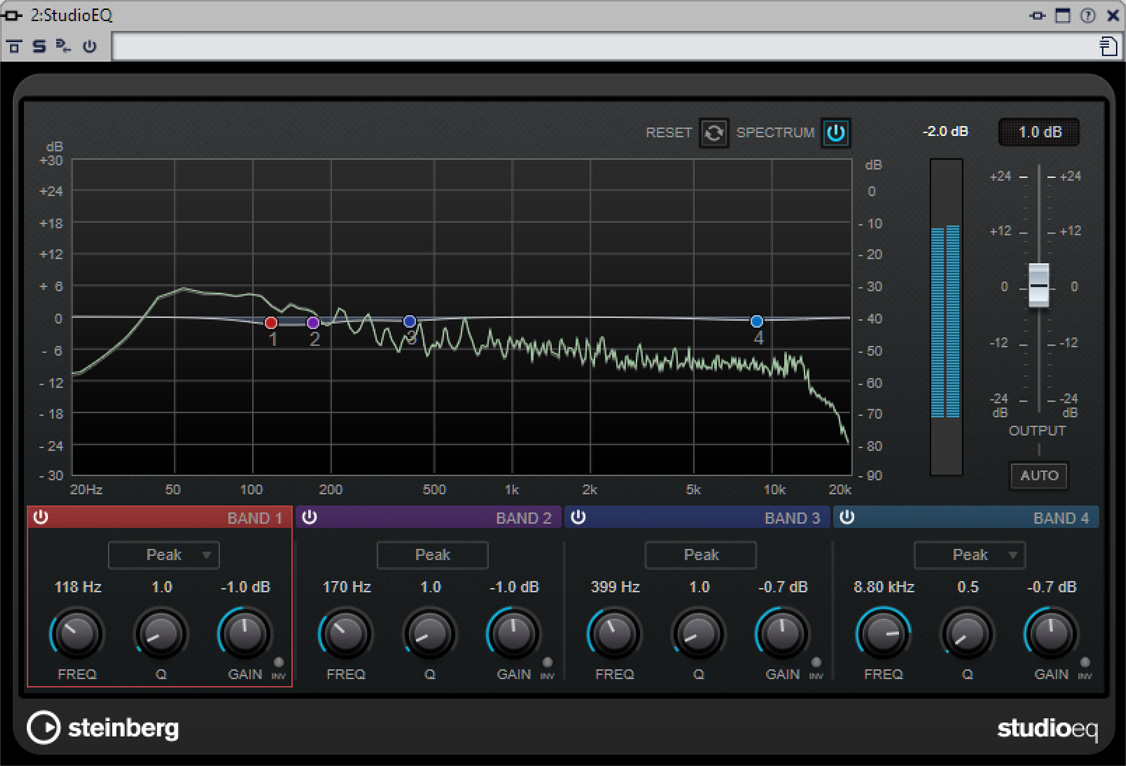This screenshot has width=1126, height=766.
Task: Click the 399 Hz frequency value
Action: pyautogui.click(x=615, y=587)
